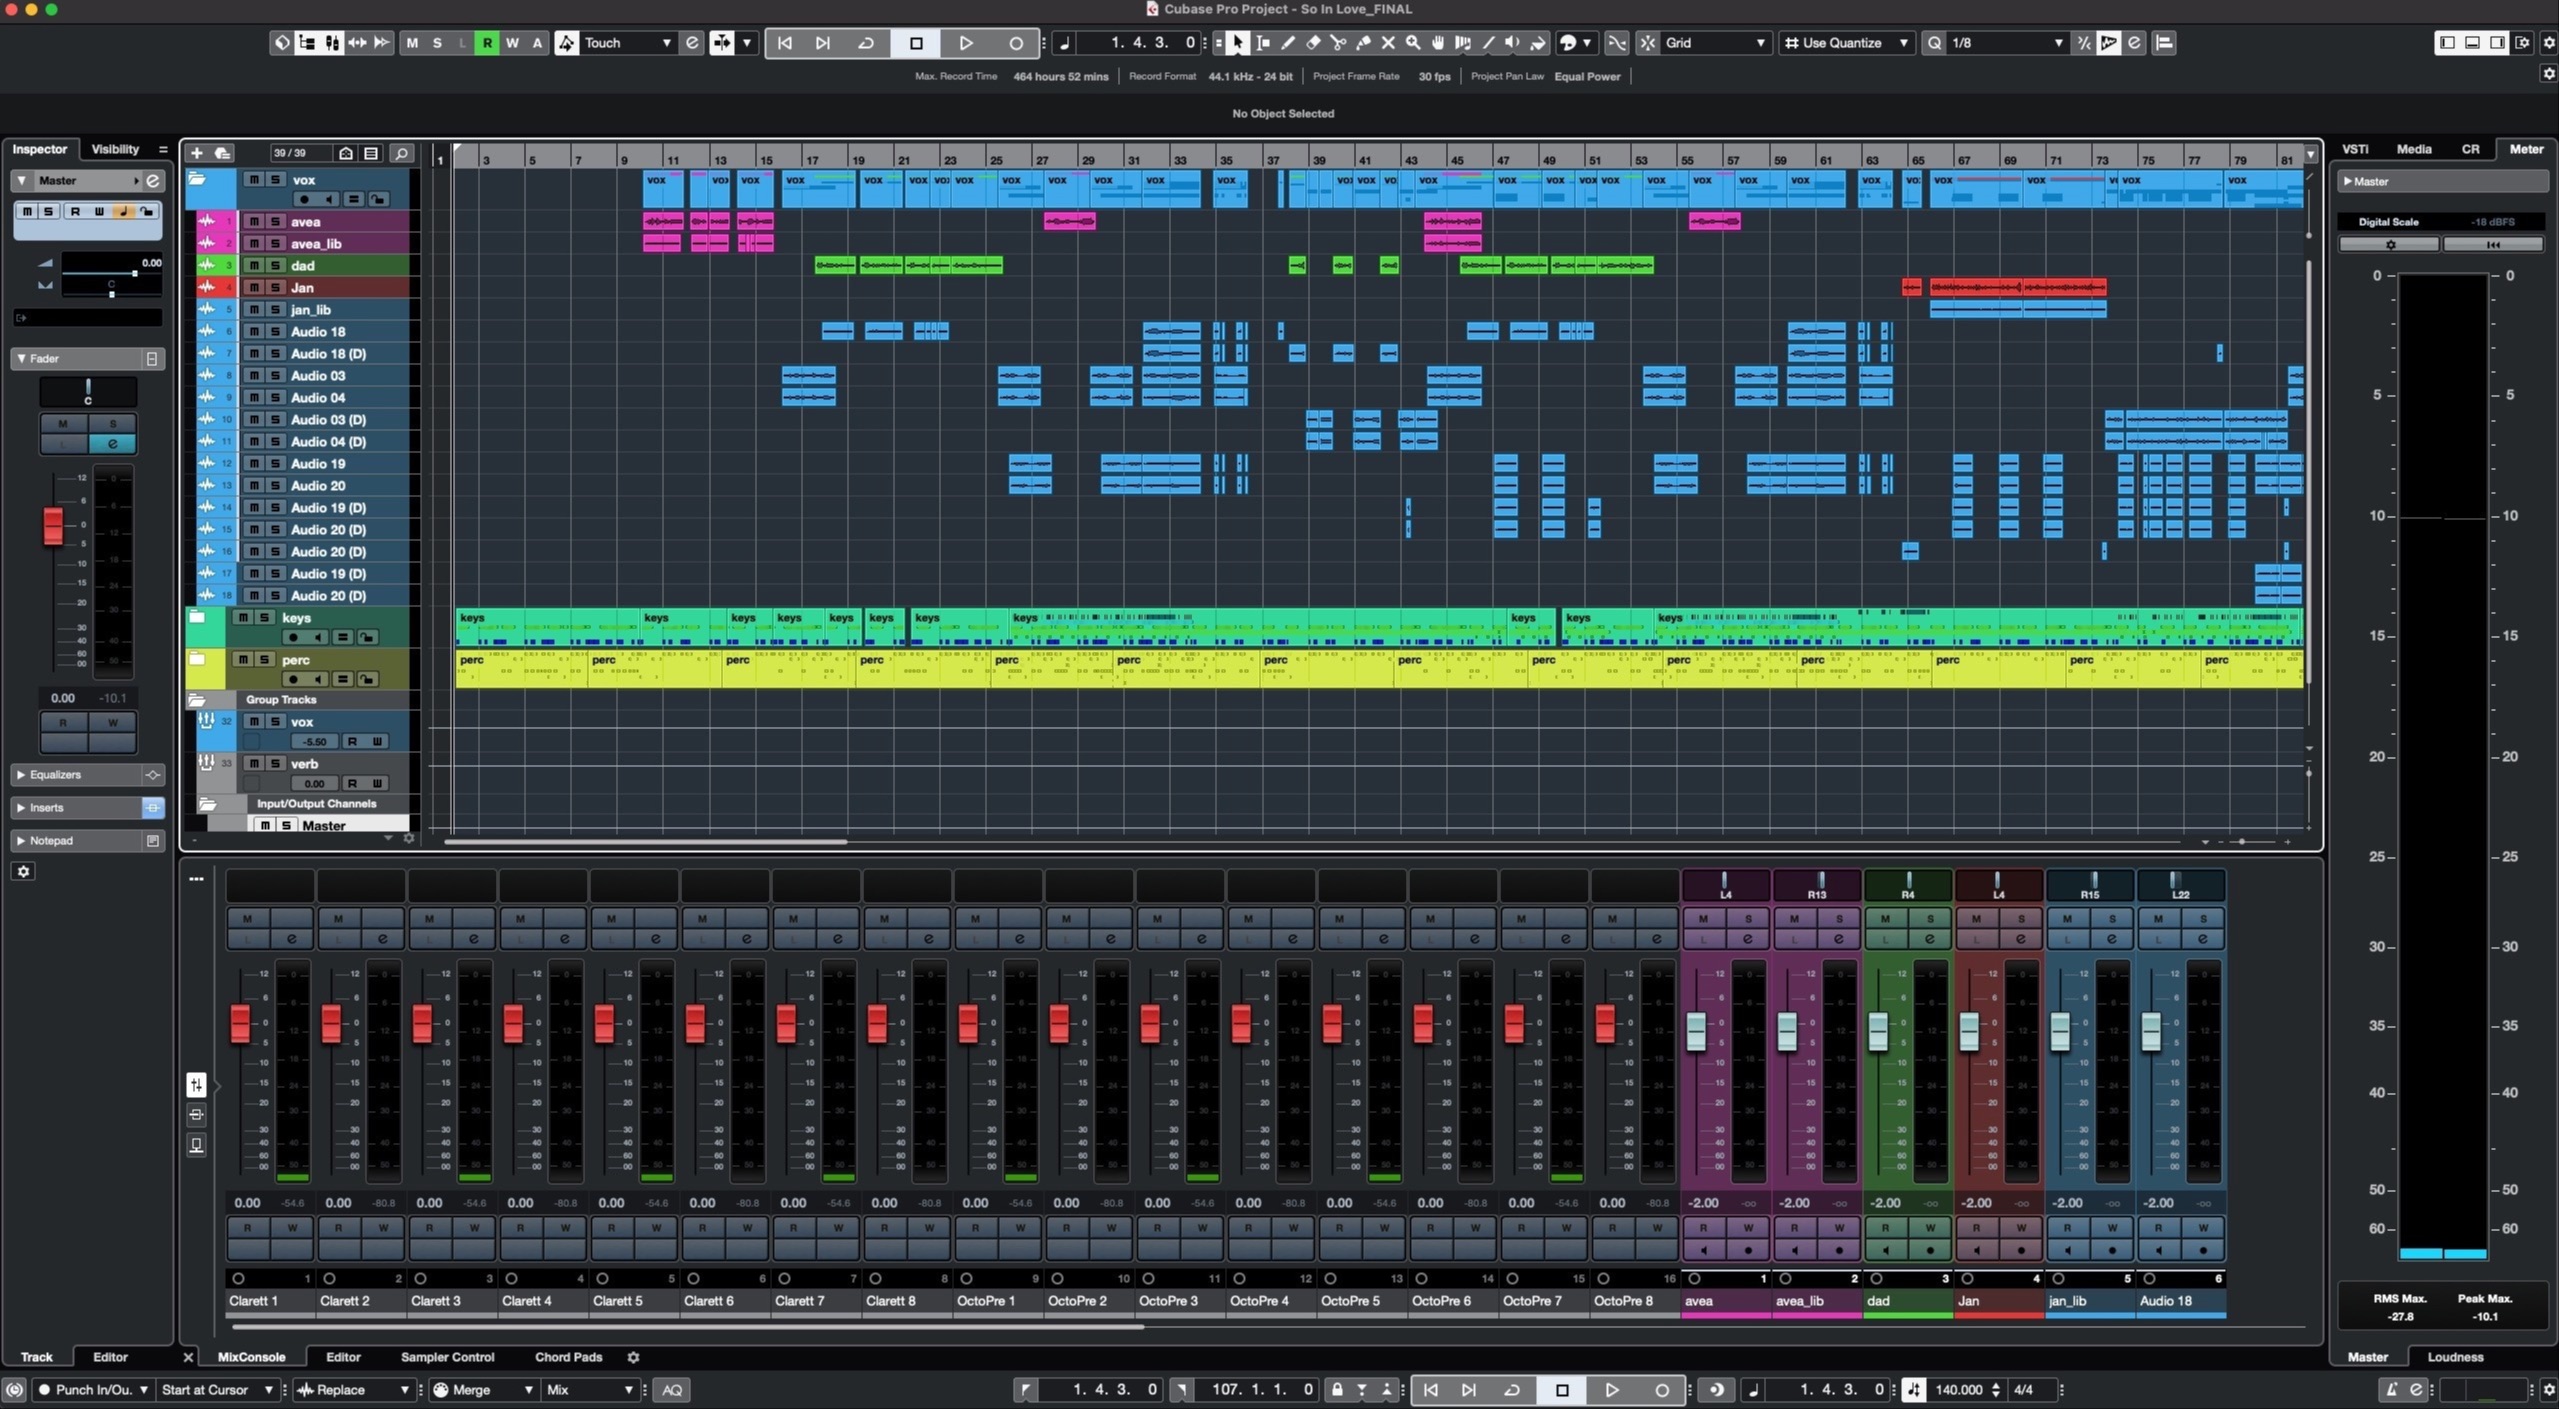Screen dimensions: 2559x1409
Task: Click the tempo field showing 140.000
Action: point(1958,1389)
